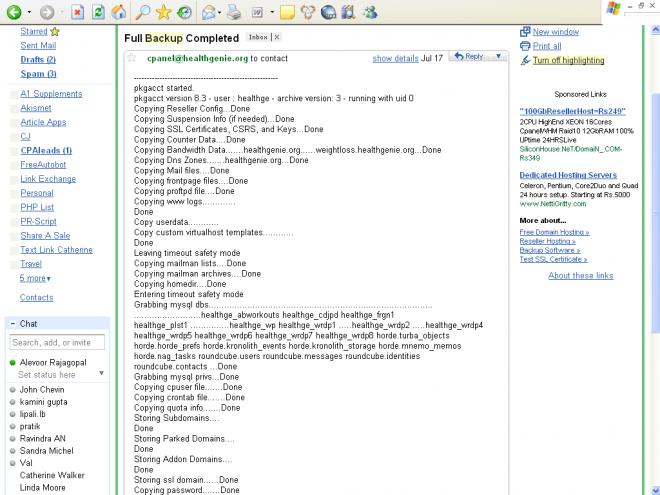Turn off highlighting link
This screenshot has width=660, height=495.
point(568,60)
